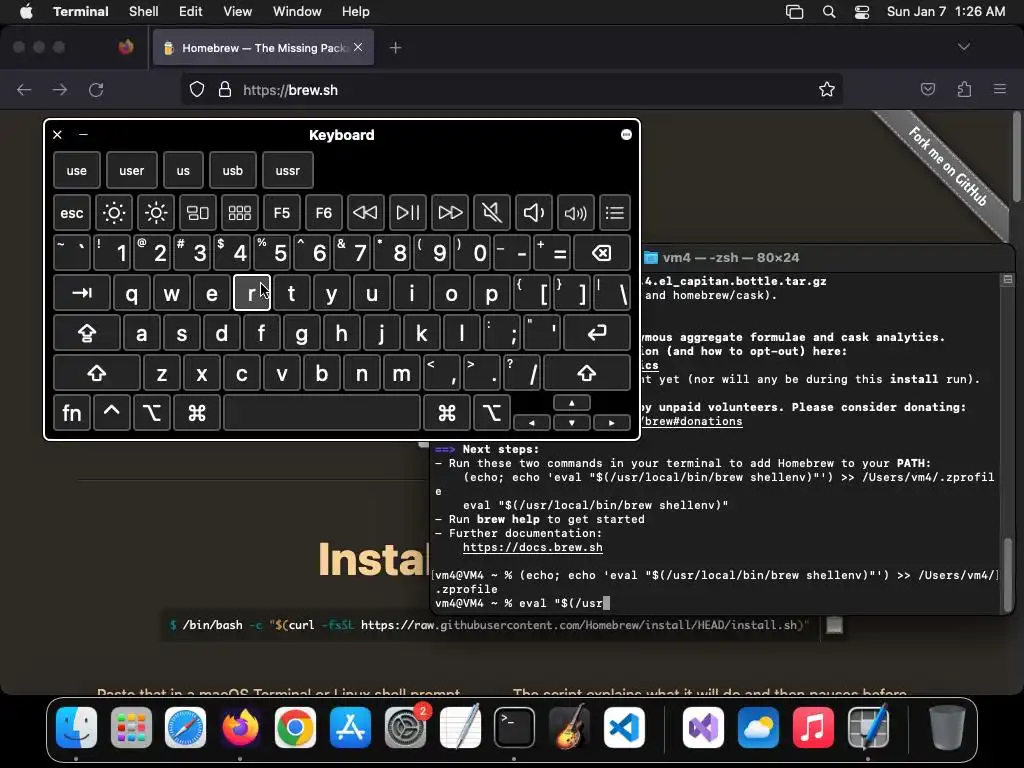Image resolution: width=1024 pixels, height=768 pixels.
Task: Tap the left arrow key
Action: point(532,423)
